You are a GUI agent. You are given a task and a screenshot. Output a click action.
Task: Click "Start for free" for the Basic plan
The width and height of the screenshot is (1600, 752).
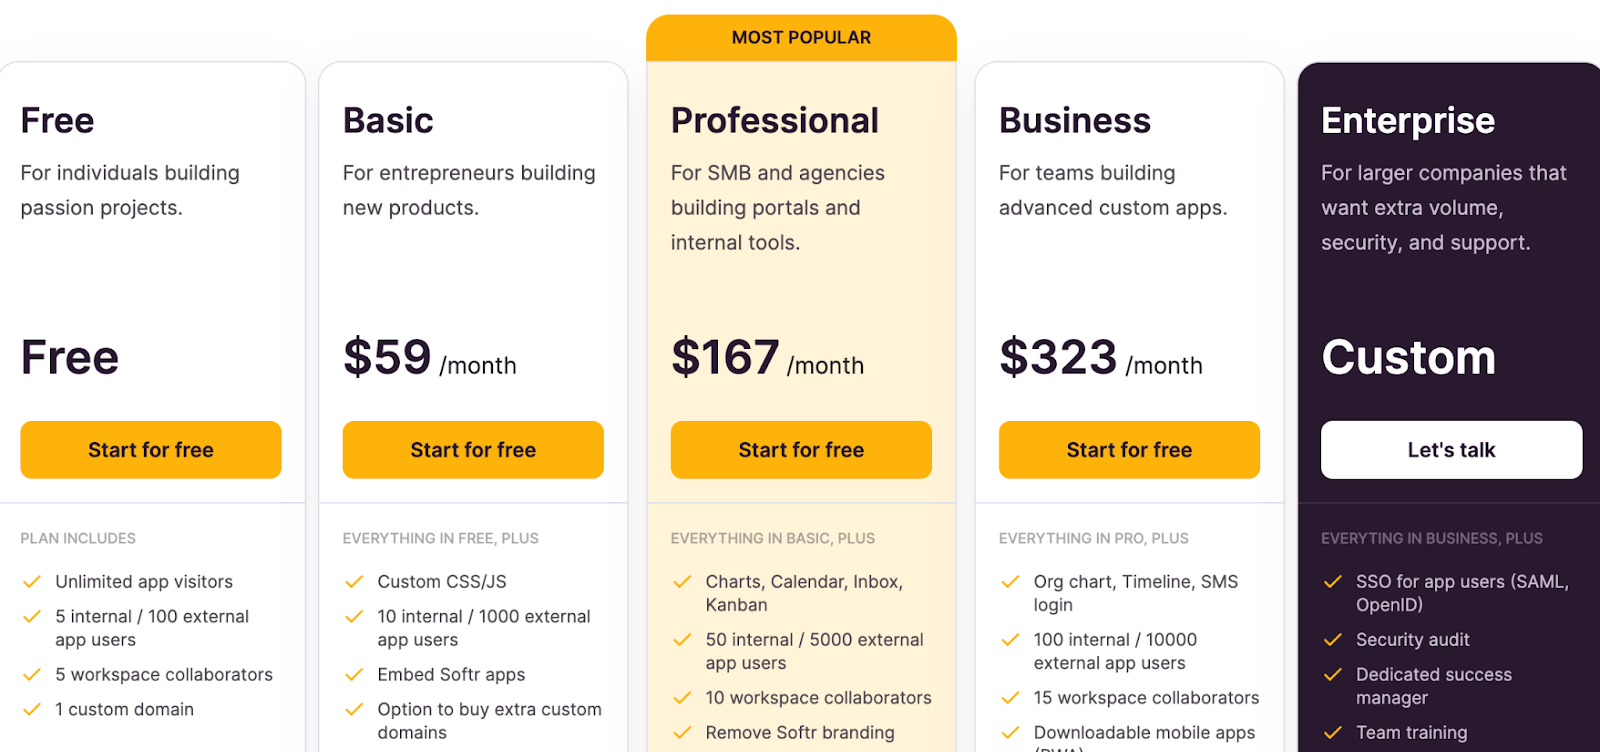[x=473, y=449]
